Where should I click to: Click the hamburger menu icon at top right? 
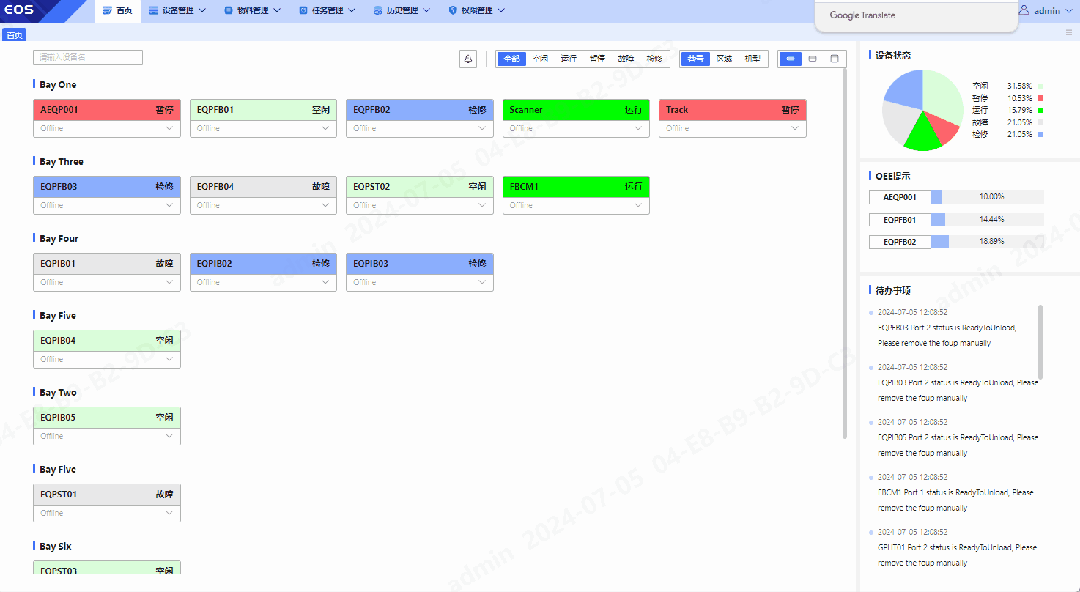tap(1068, 33)
